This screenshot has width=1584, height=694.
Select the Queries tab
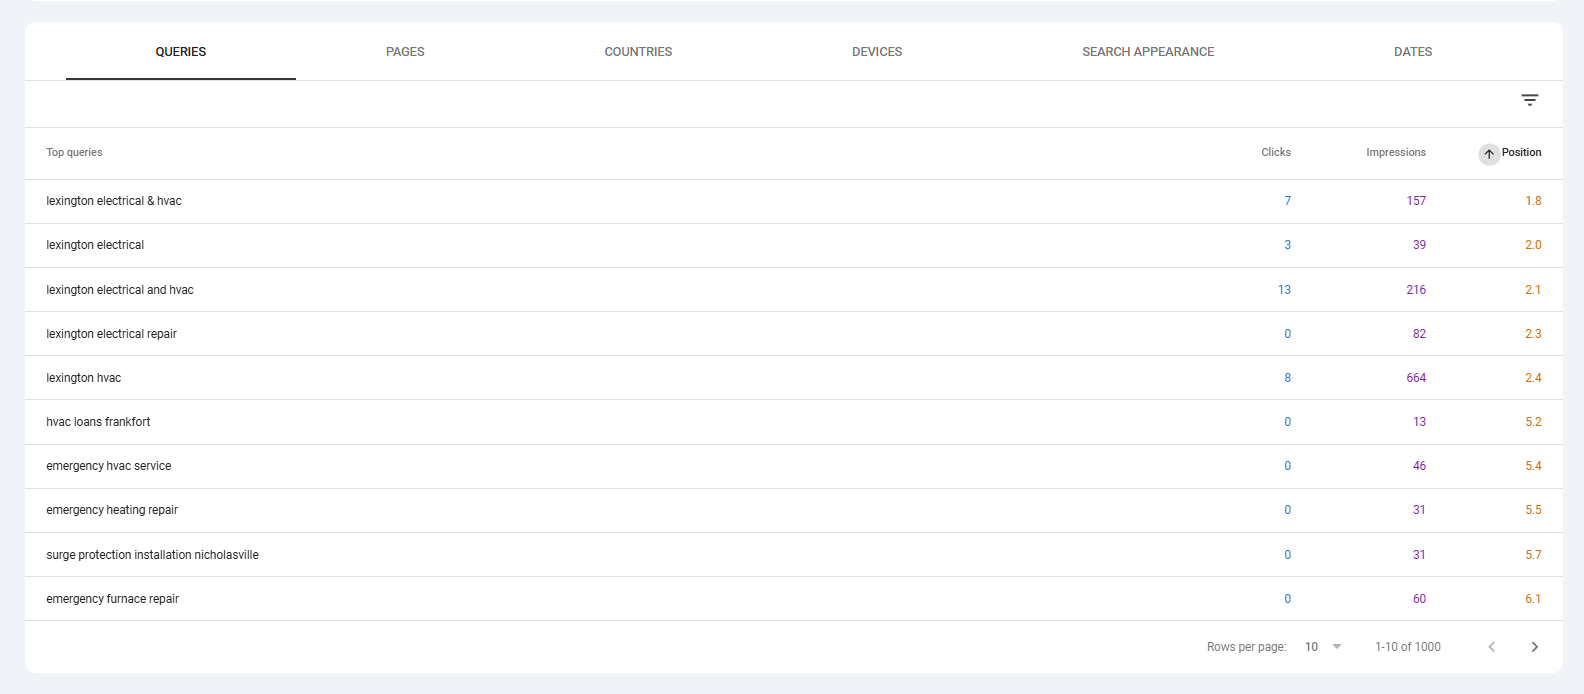click(181, 52)
